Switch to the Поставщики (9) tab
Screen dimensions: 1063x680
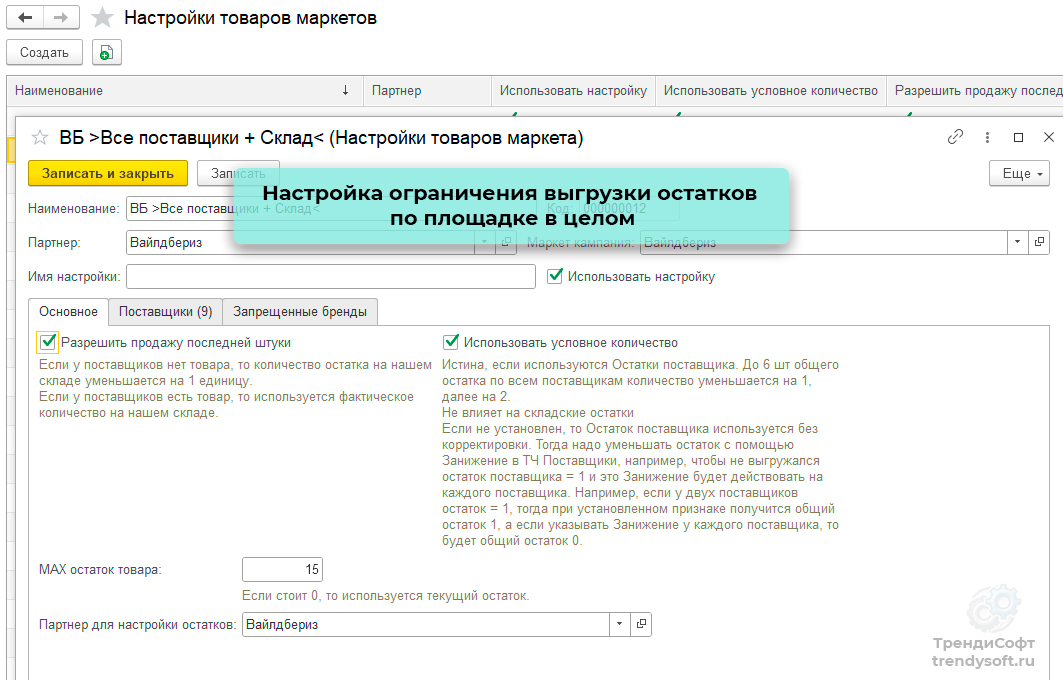(165, 312)
